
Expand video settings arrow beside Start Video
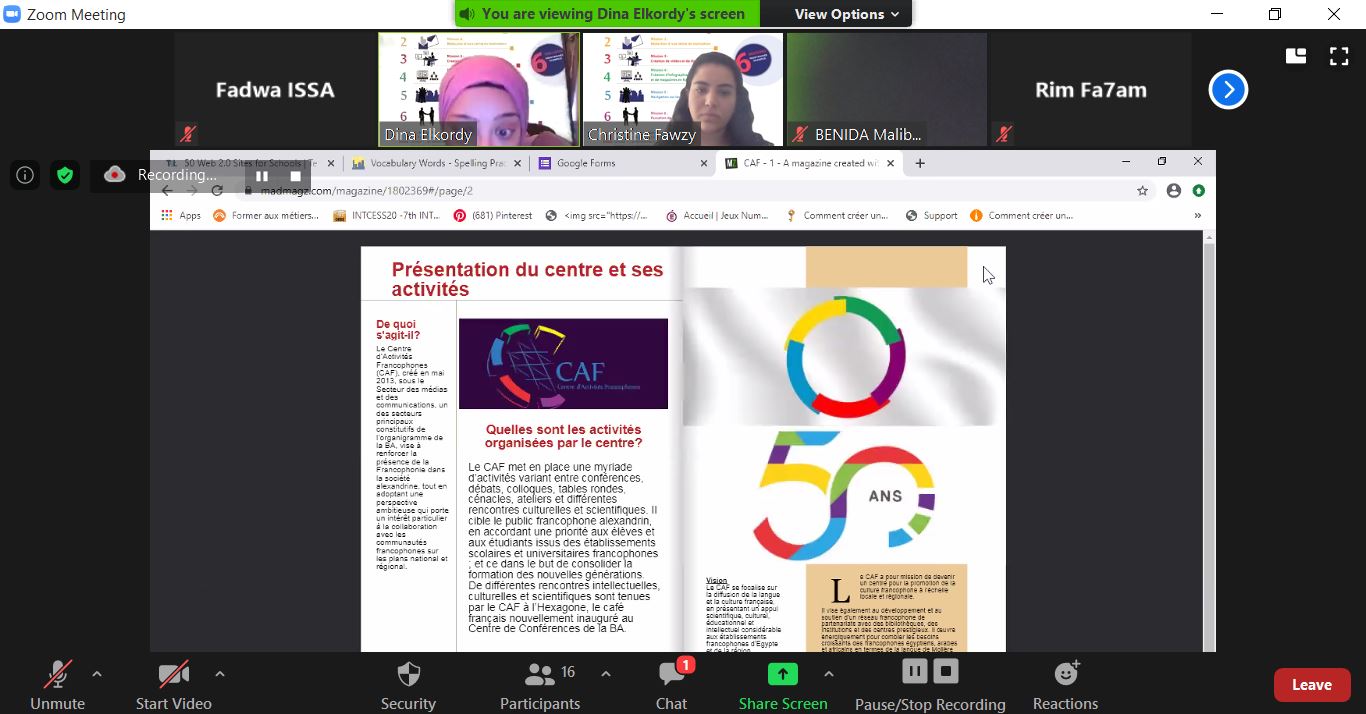(x=220, y=674)
